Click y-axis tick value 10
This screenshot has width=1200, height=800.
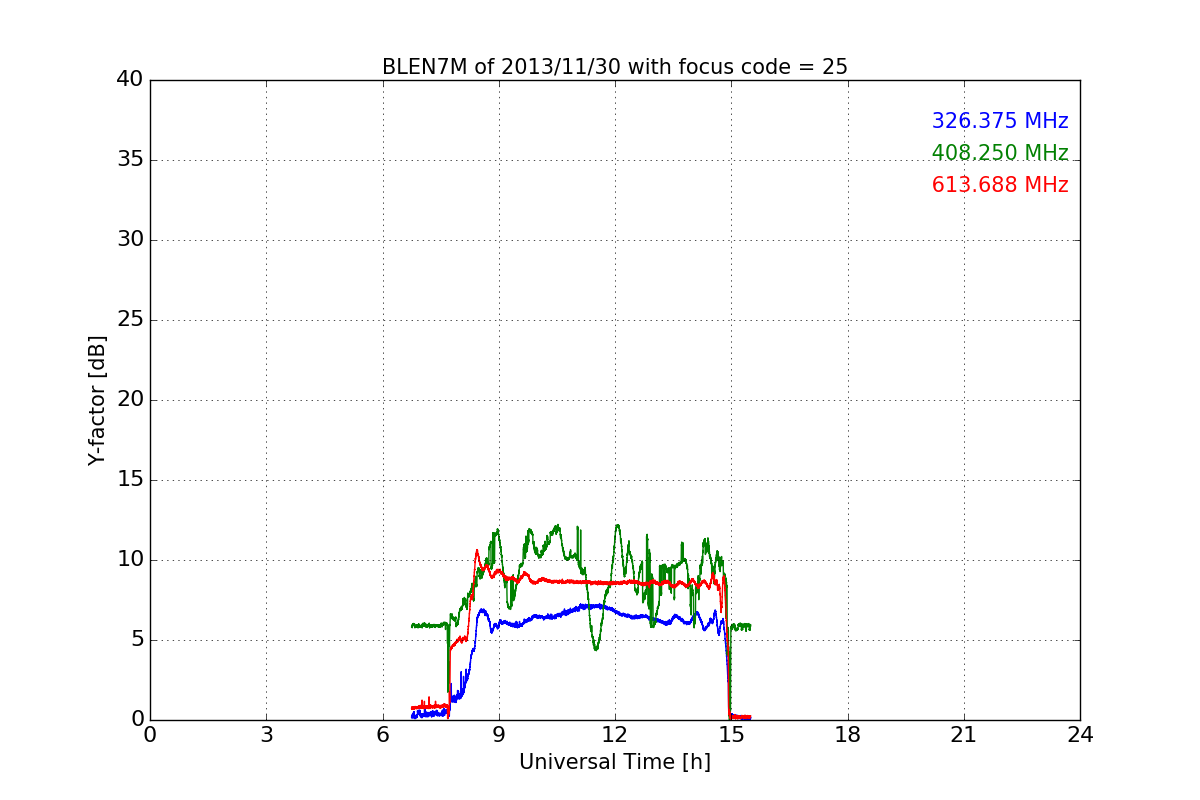click(x=130, y=560)
